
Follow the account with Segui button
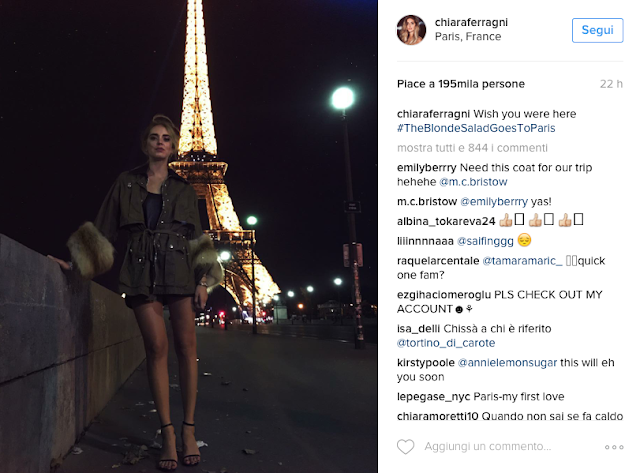[x=598, y=30]
